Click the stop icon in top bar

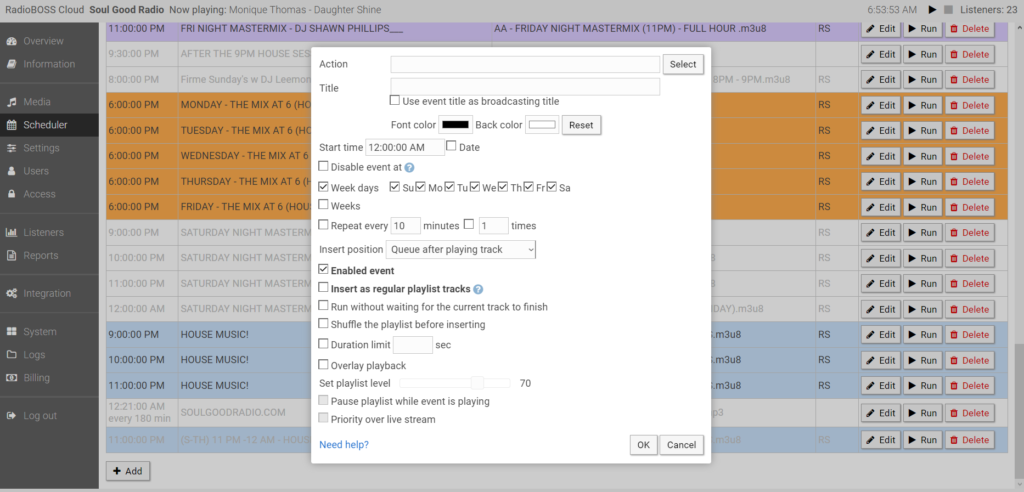[949, 9]
